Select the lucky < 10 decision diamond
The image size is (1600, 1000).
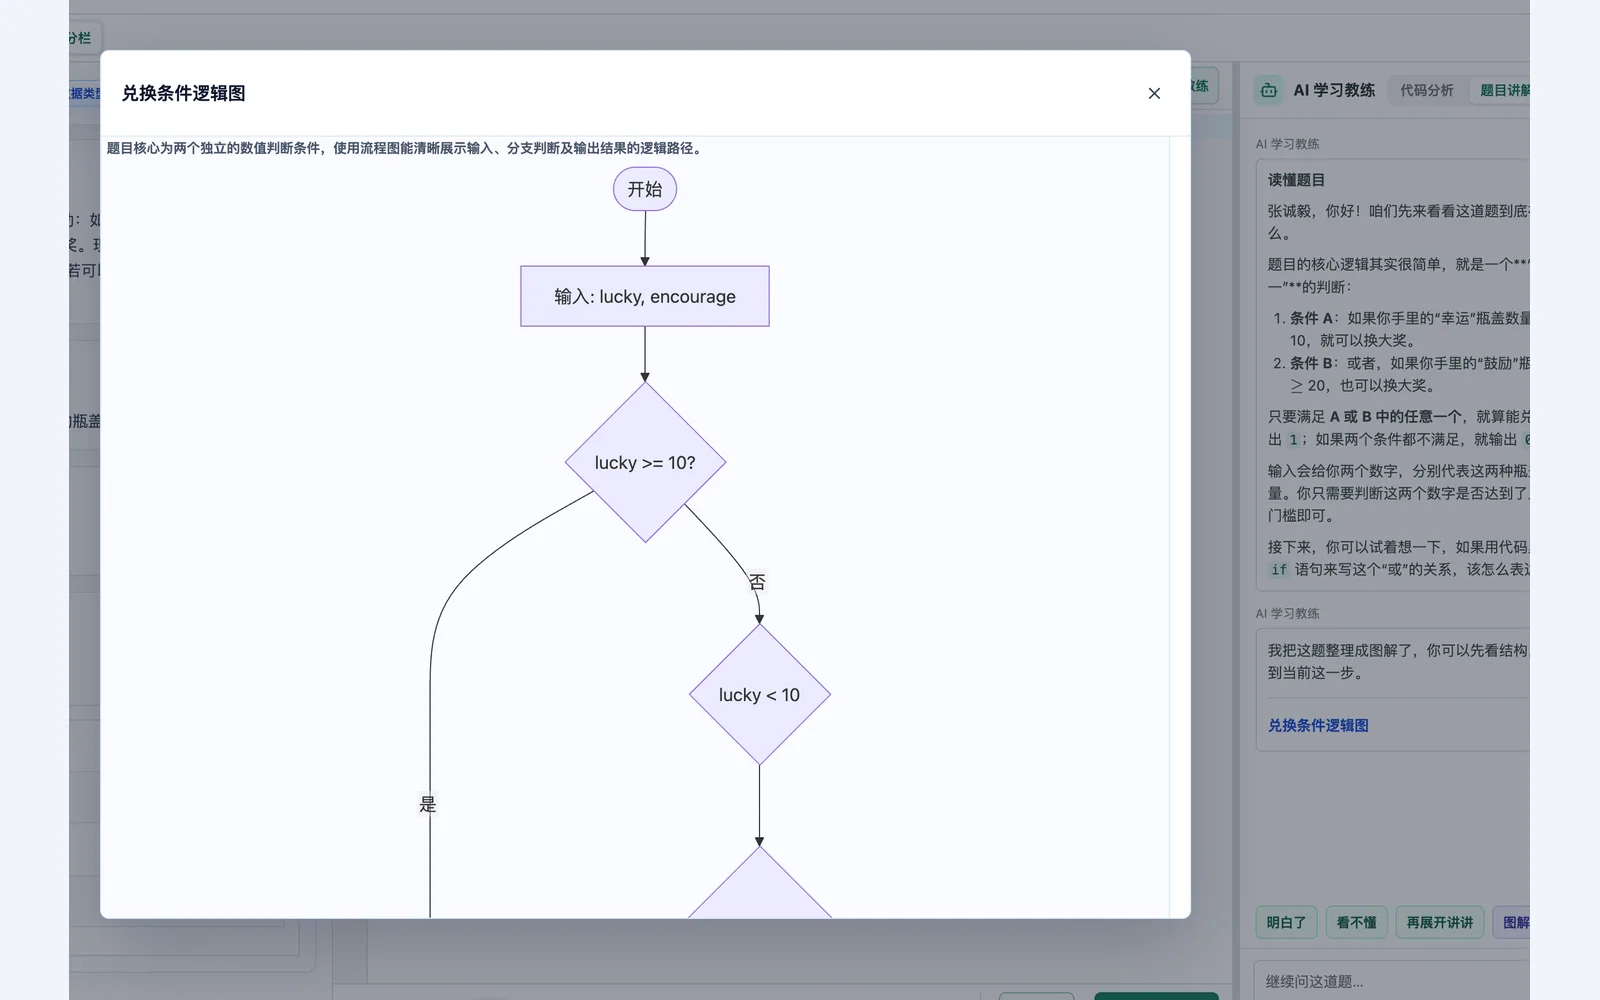[760, 695]
